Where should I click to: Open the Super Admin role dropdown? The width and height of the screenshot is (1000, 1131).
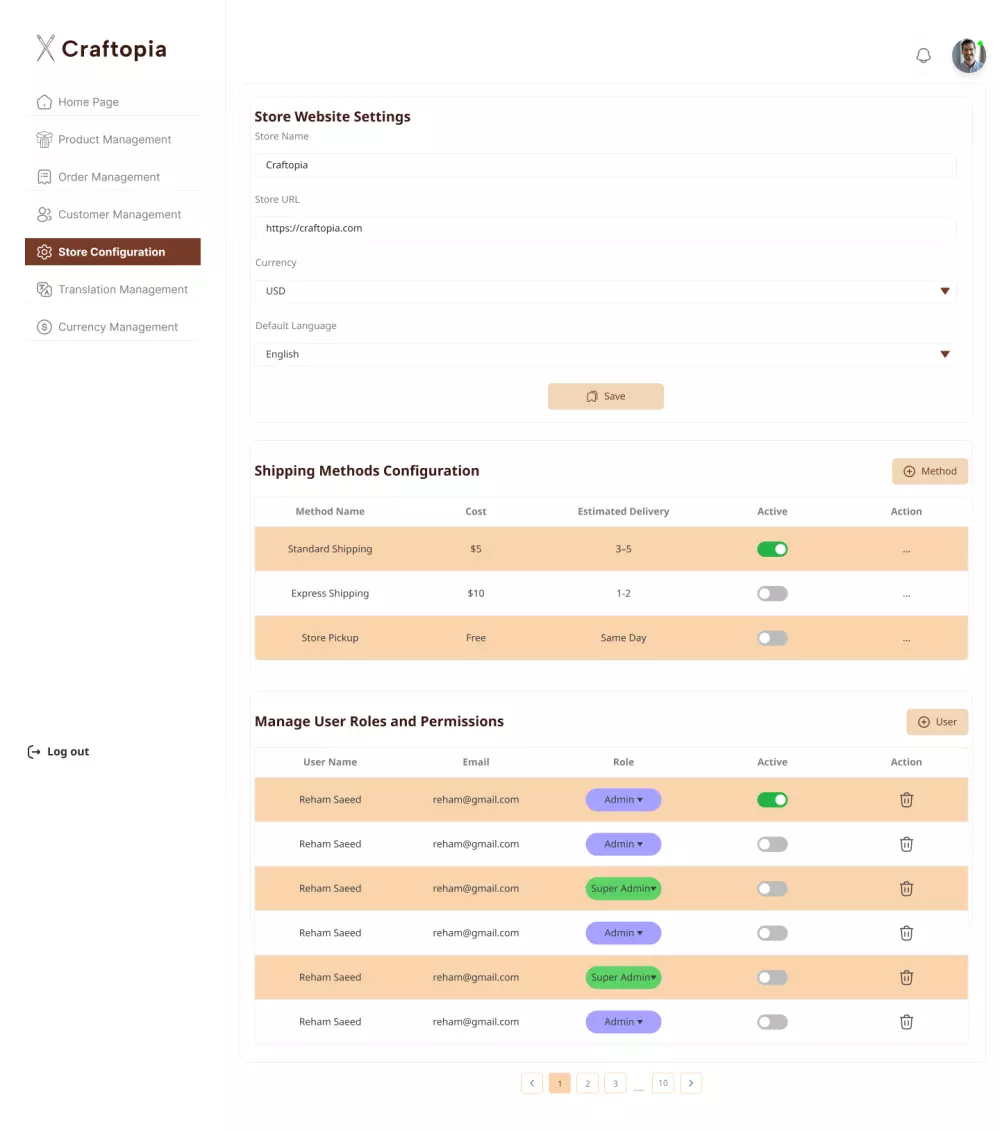(x=623, y=888)
